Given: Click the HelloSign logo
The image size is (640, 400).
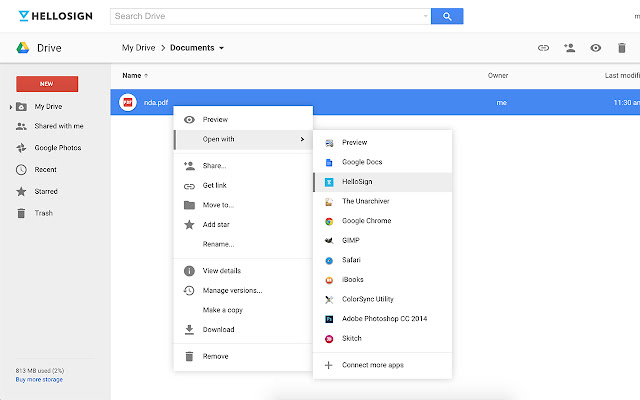Looking at the screenshot, I should pos(56,16).
